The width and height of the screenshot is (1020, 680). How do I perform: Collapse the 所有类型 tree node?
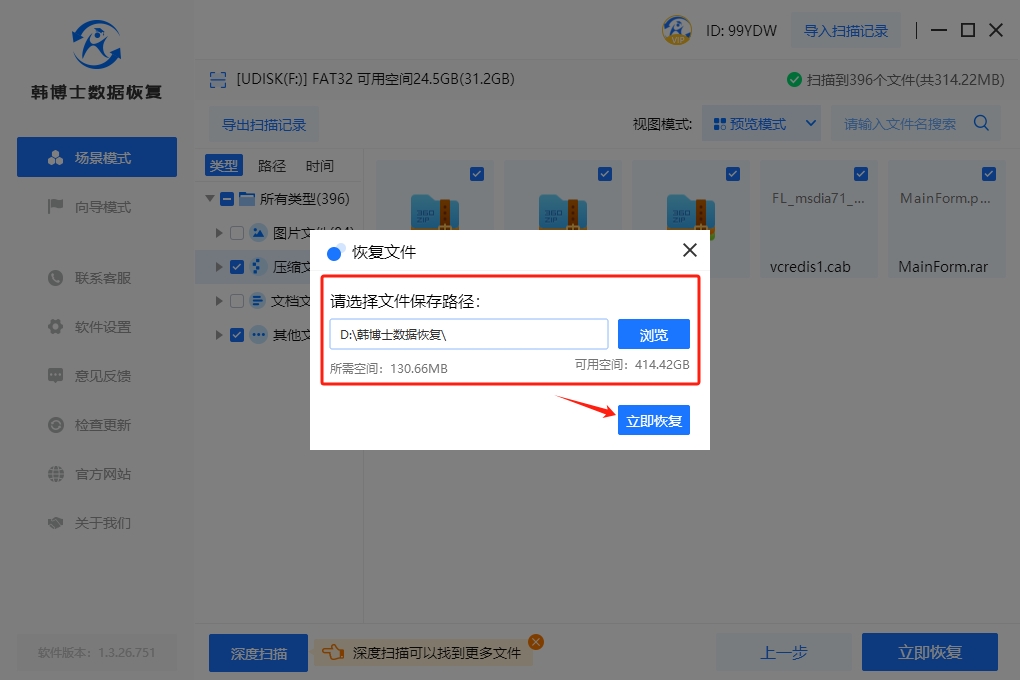[210, 199]
